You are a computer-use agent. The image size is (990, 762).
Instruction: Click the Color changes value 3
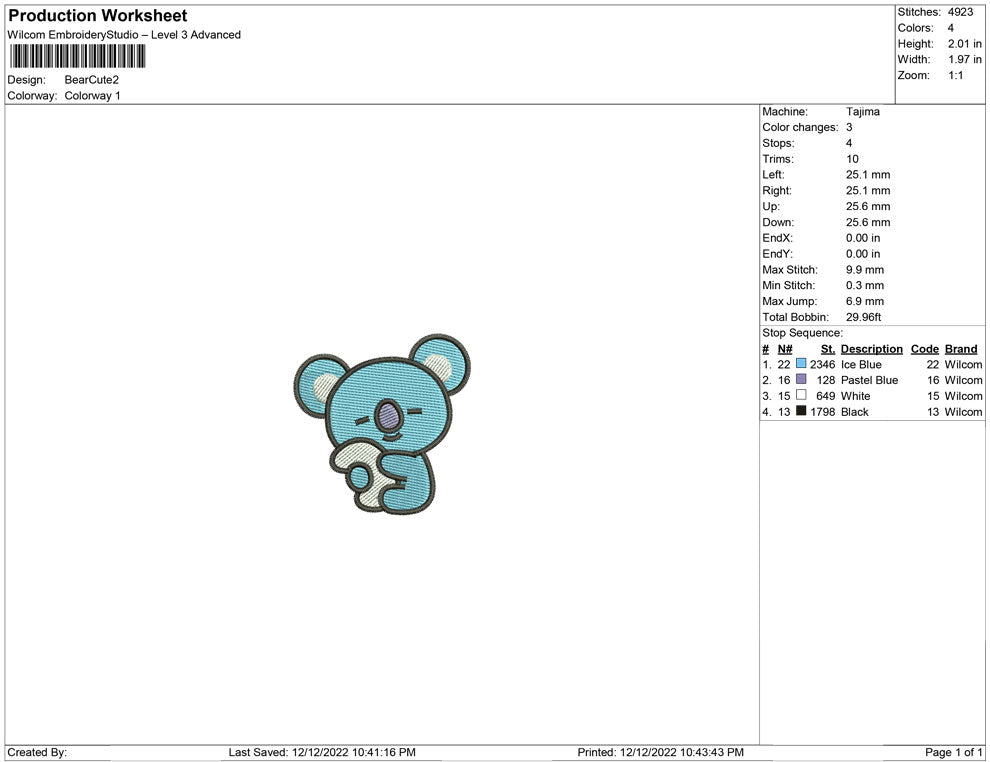click(x=849, y=127)
